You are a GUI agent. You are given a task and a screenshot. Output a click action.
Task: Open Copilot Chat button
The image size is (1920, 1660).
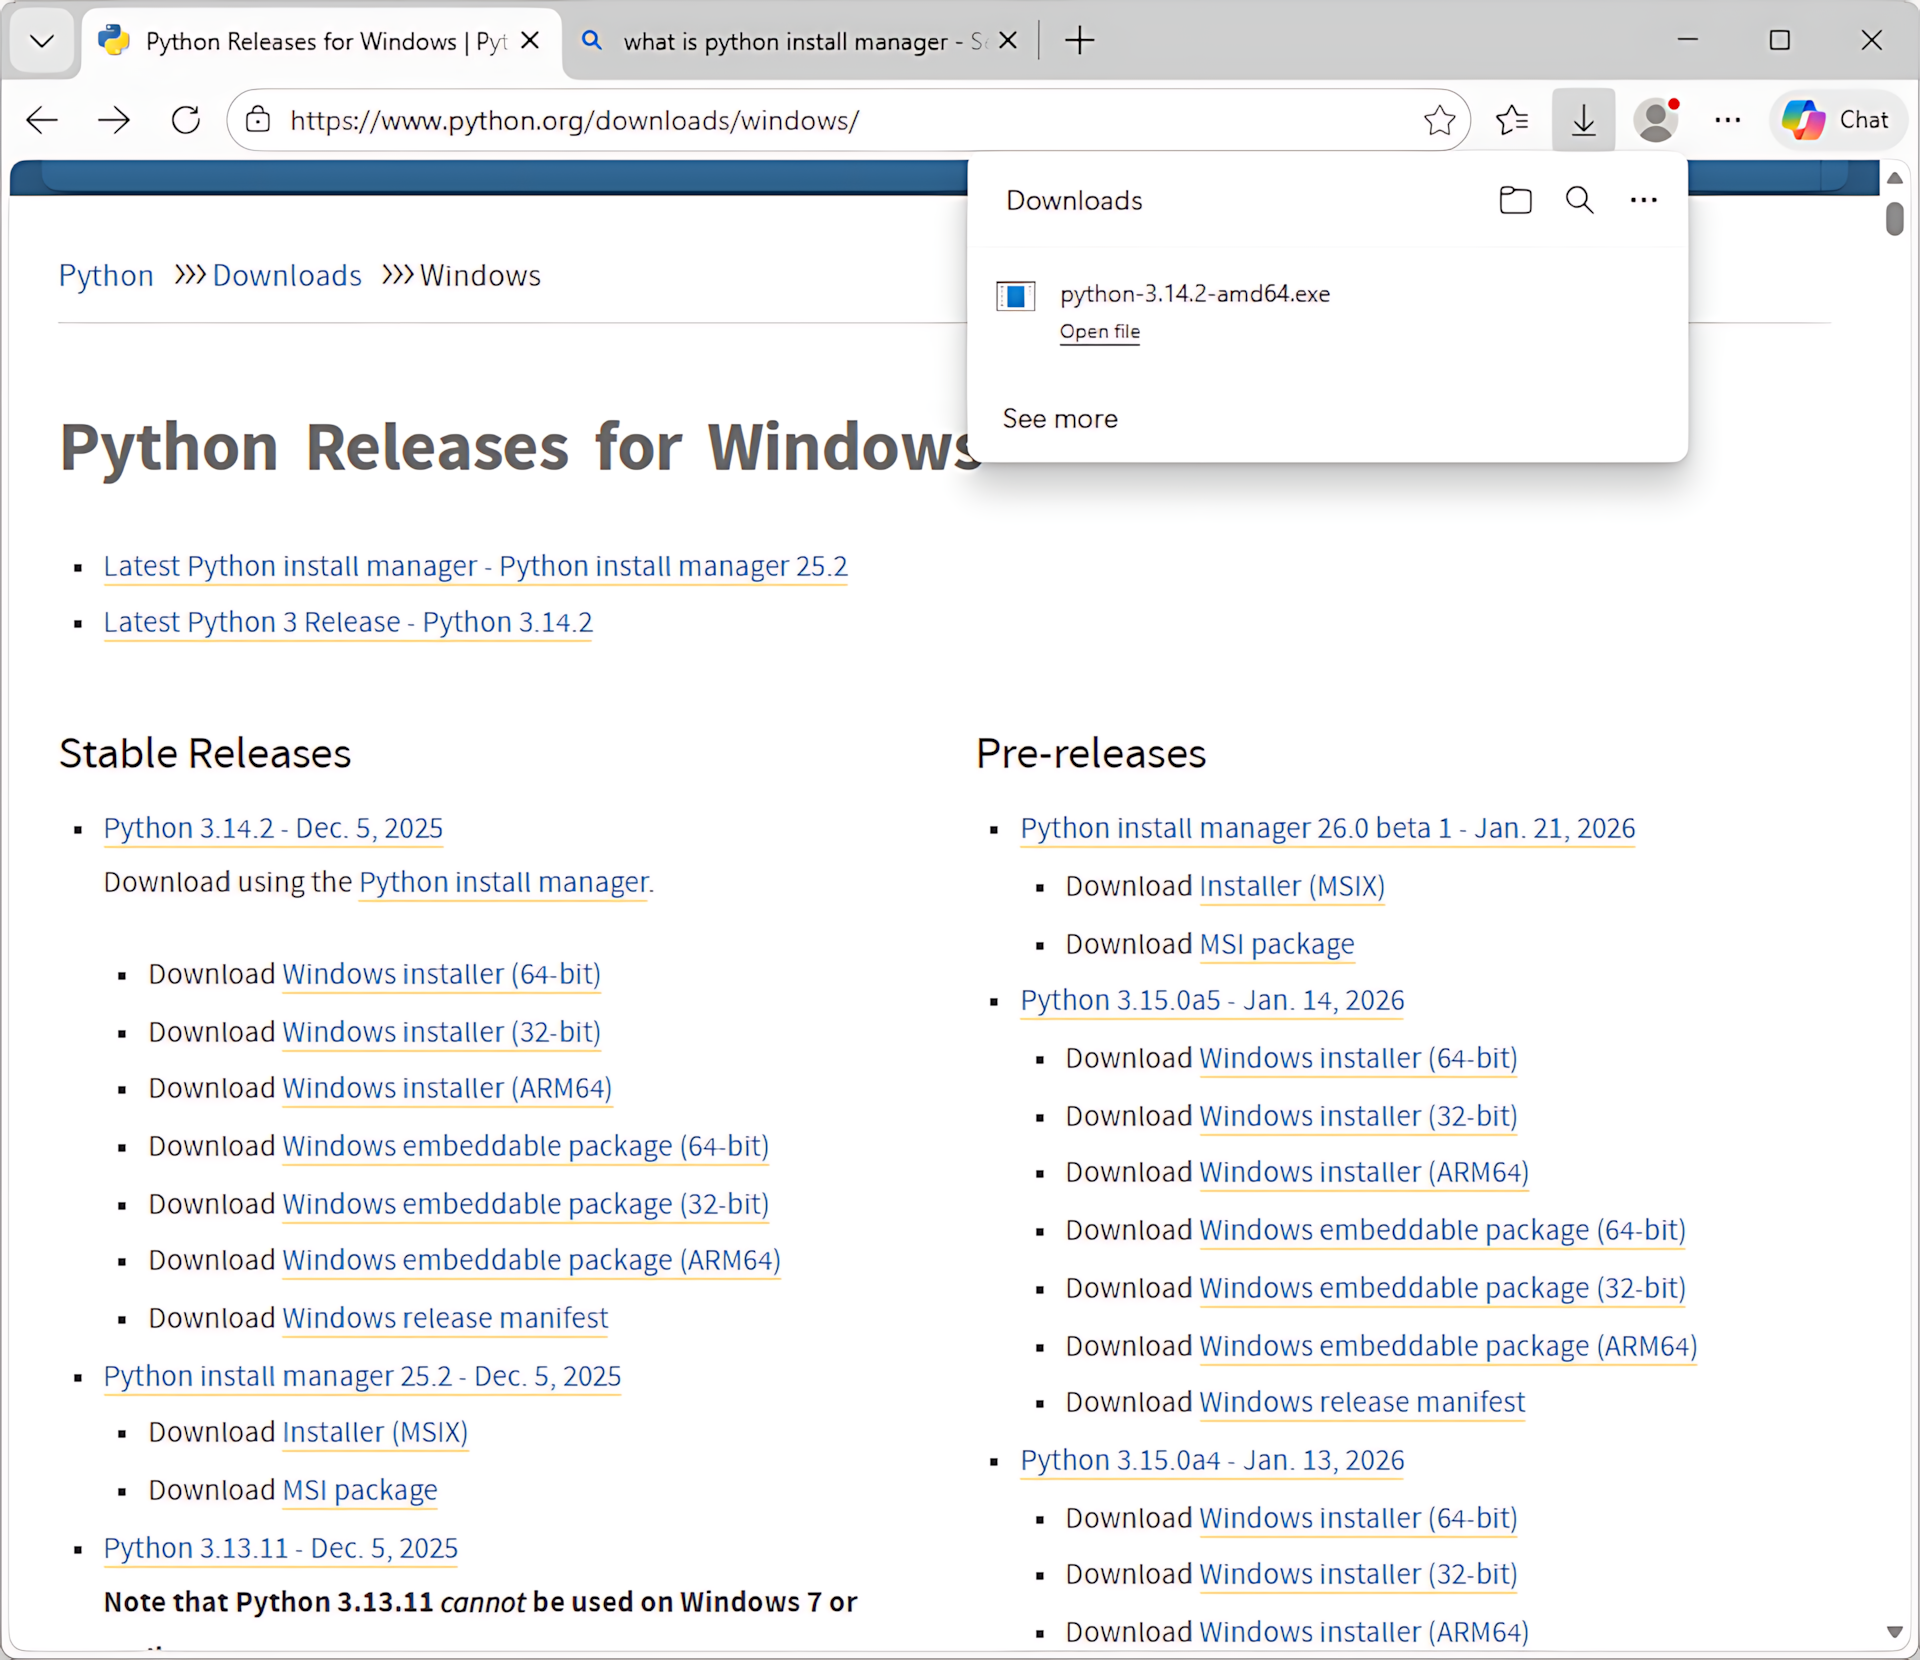pos(1838,120)
